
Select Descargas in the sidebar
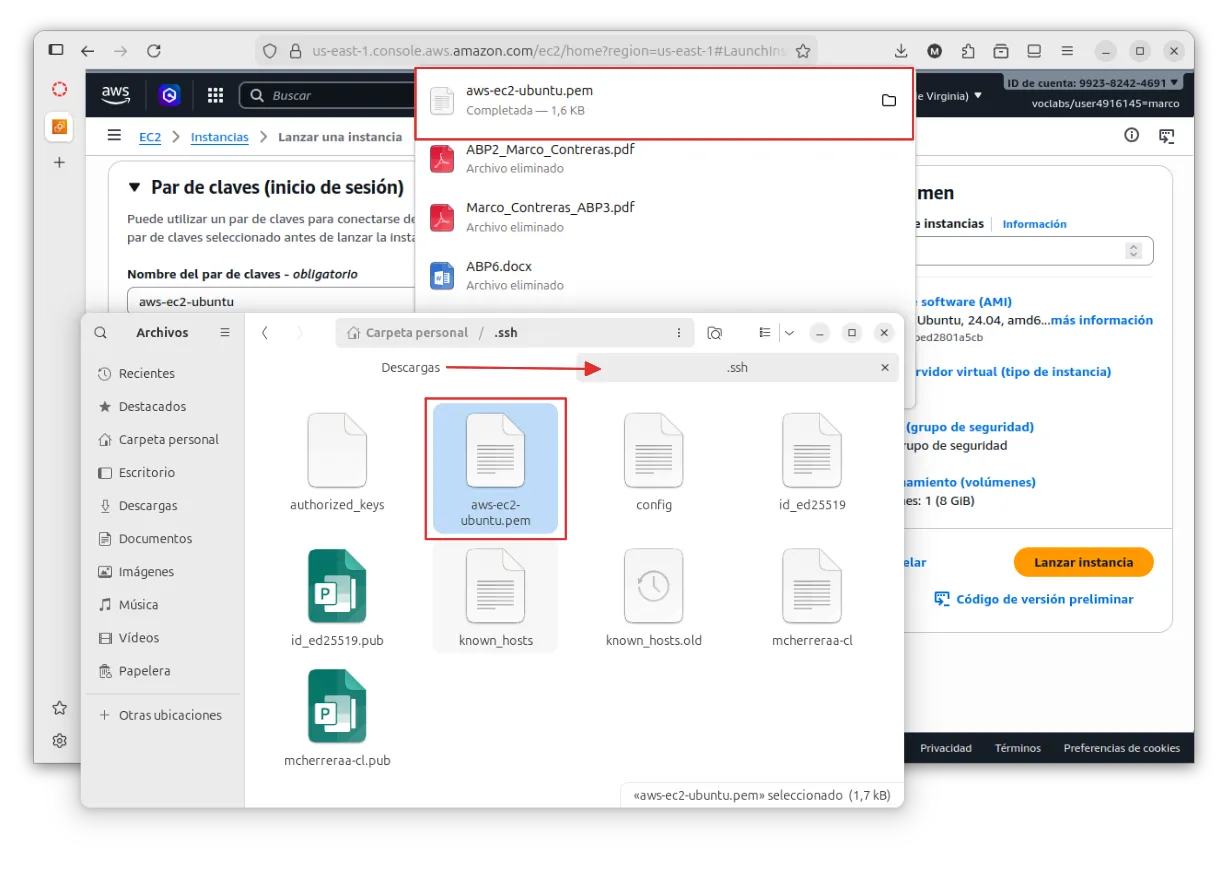[147, 506]
